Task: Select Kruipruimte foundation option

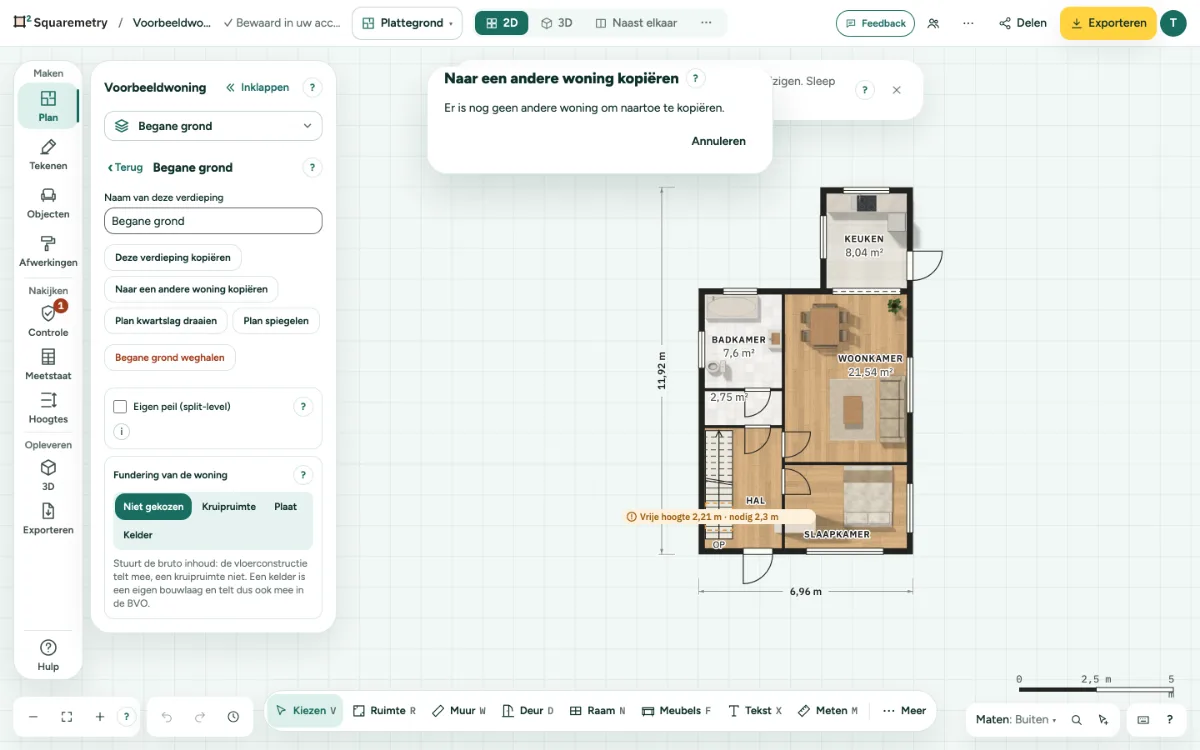Action: [x=229, y=507]
